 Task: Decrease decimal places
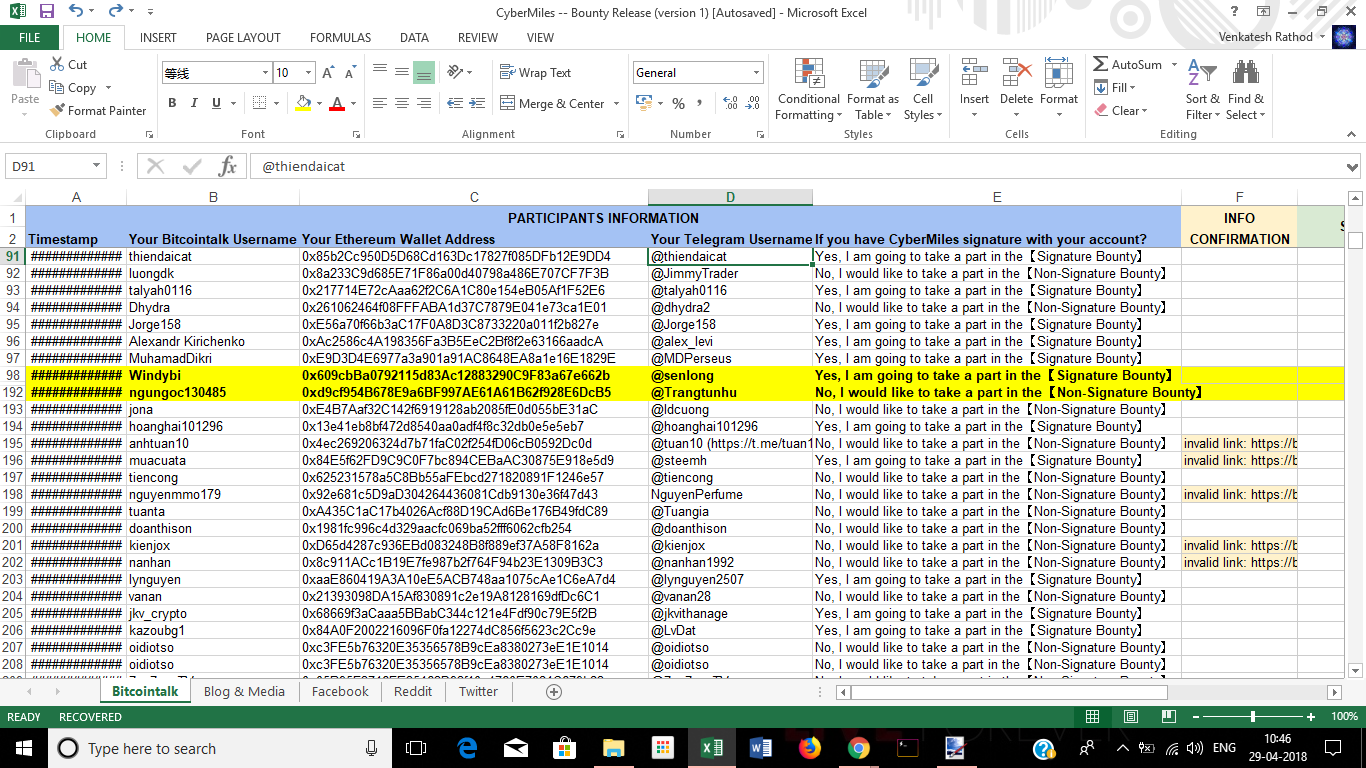(753, 103)
